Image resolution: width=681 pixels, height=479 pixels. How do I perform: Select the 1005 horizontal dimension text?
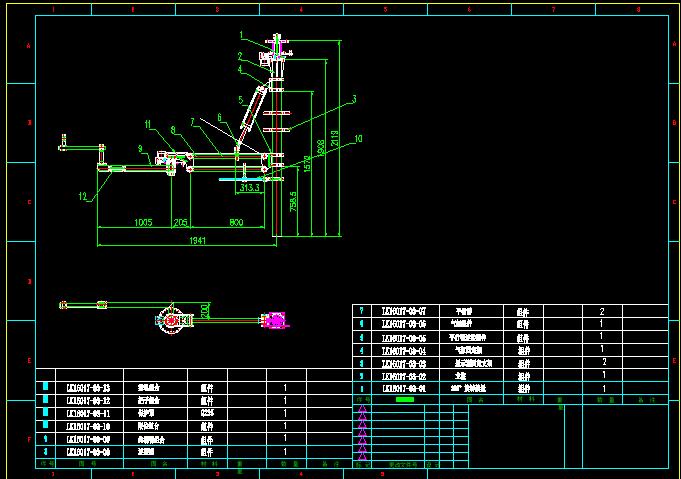point(143,222)
